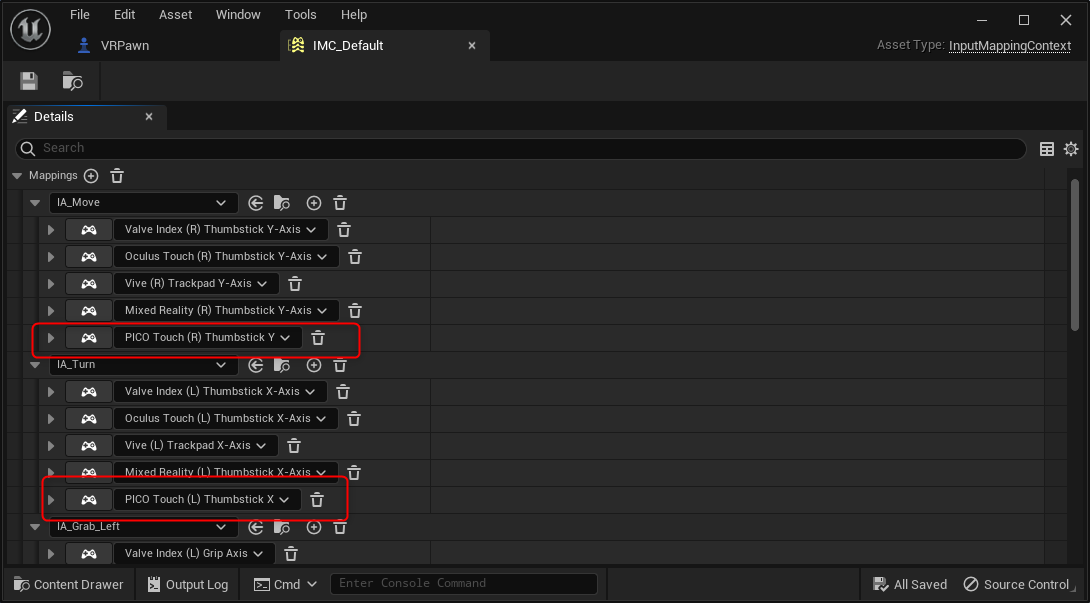Delete Valve Index (L) Thumbstick X-Axis binding
This screenshot has width=1090, height=603.
click(343, 392)
